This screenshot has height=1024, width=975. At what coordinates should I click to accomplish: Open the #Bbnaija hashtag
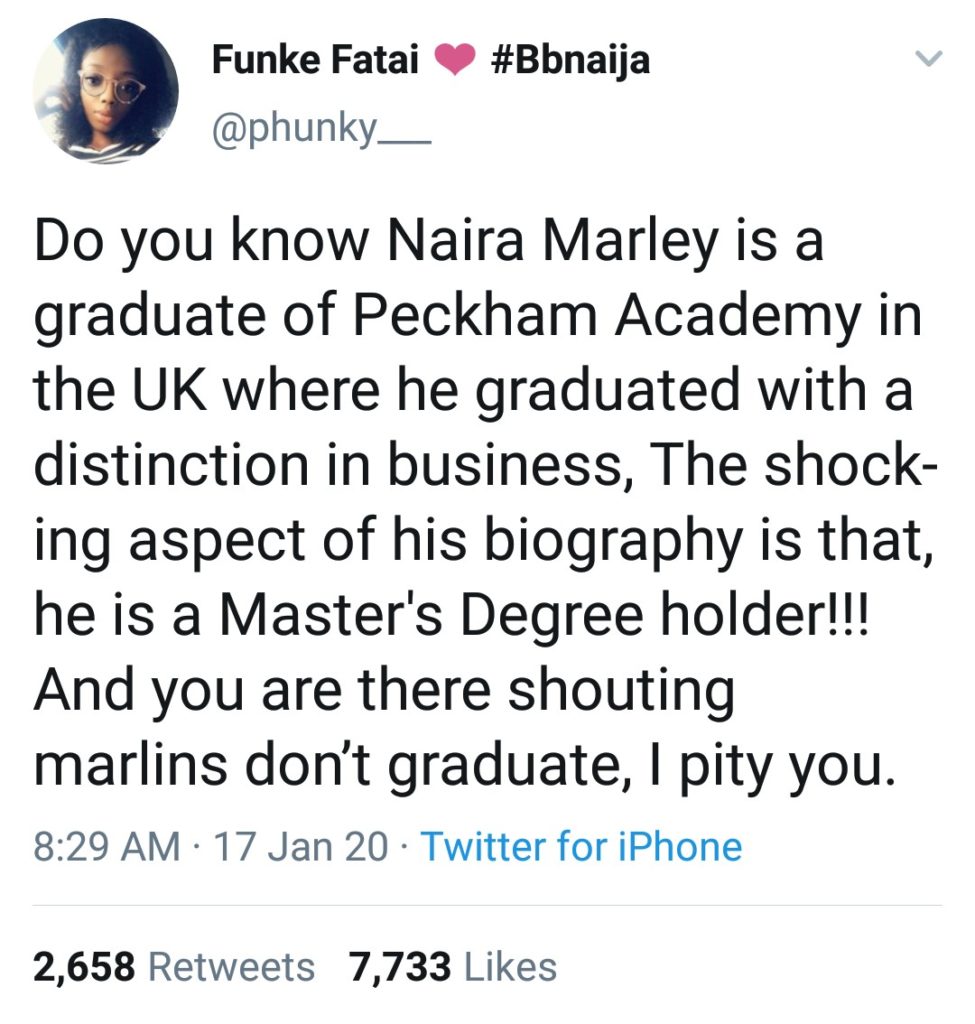571,61
